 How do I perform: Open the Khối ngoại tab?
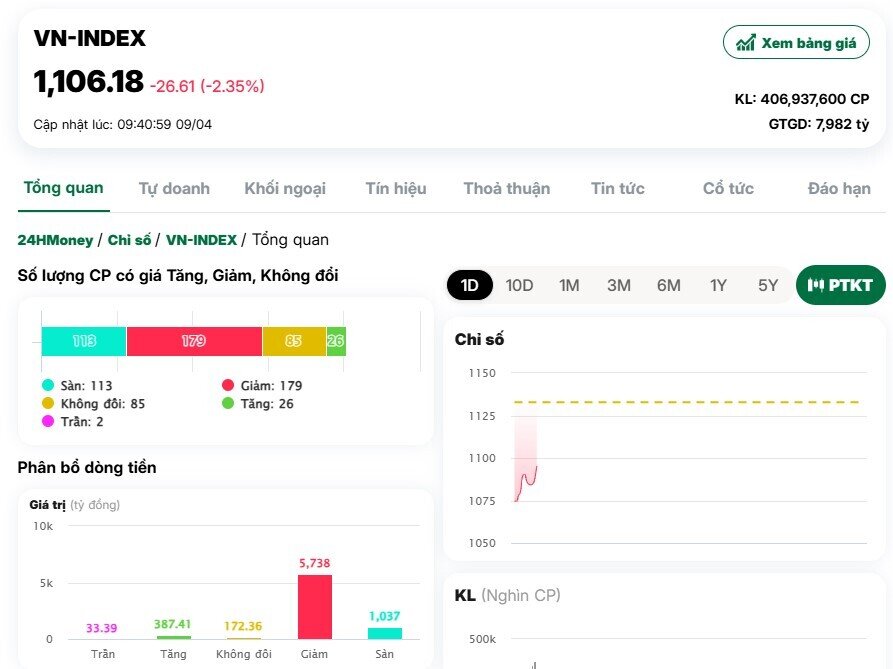point(285,189)
